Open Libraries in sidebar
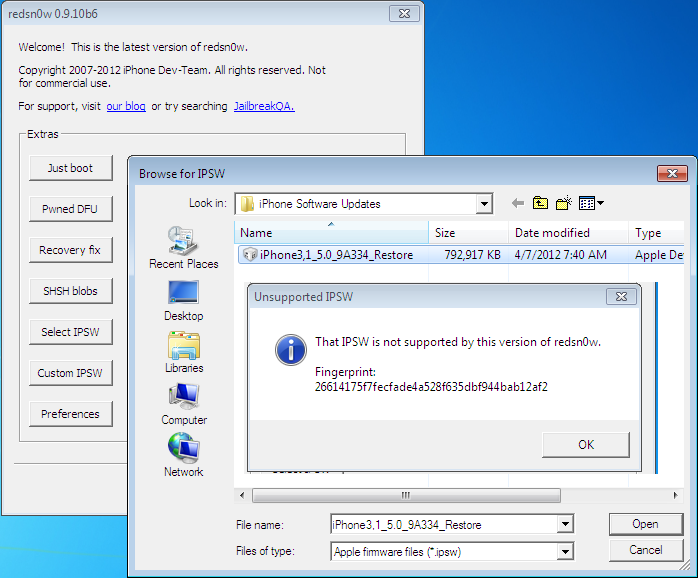 184,352
